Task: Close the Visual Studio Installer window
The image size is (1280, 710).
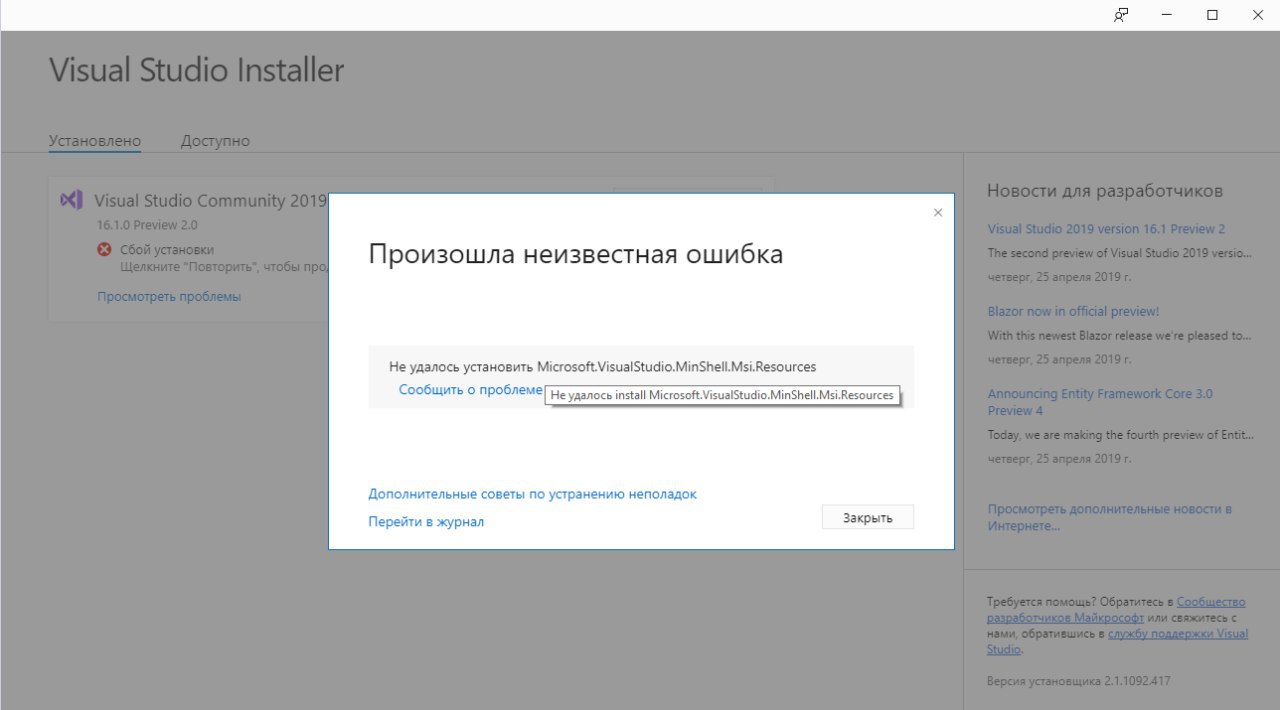Action: click(1258, 15)
